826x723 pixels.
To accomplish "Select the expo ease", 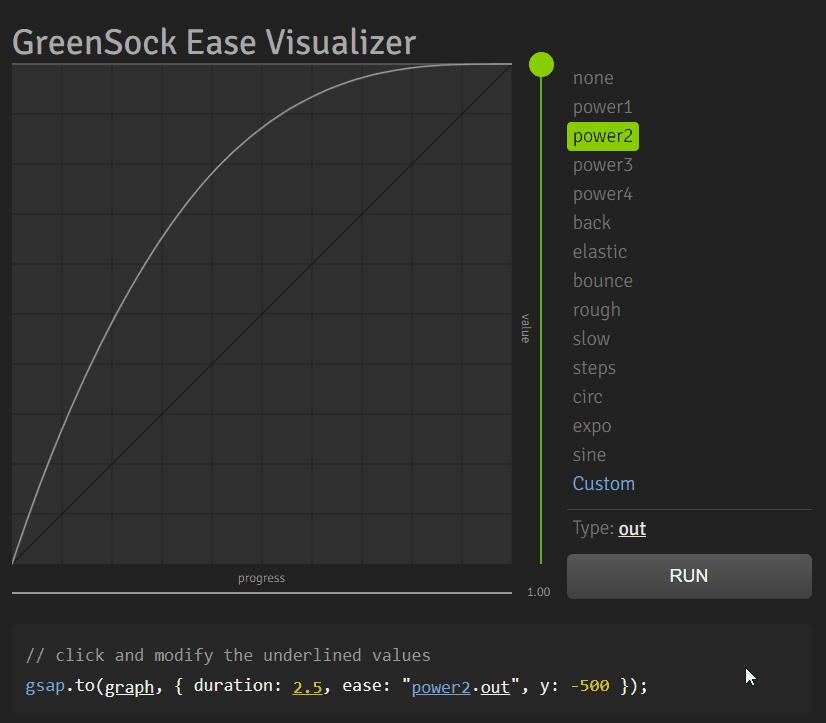I will click(x=591, y=426).
